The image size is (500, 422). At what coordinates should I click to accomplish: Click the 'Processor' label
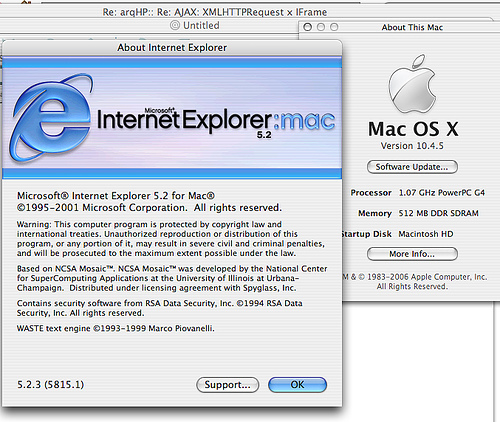pyautogui.click(x=371, y=193)
